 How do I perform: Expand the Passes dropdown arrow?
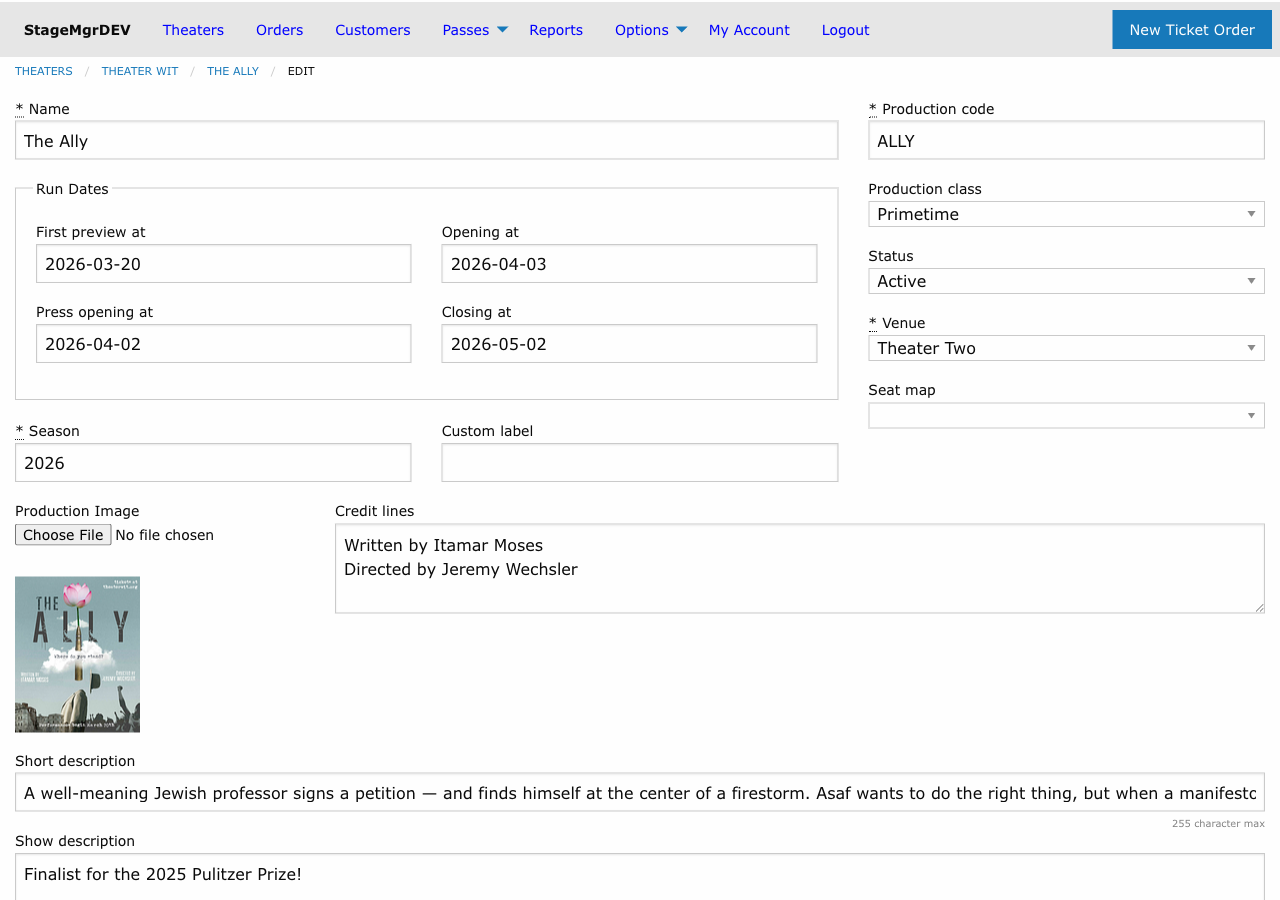point(502,30)
